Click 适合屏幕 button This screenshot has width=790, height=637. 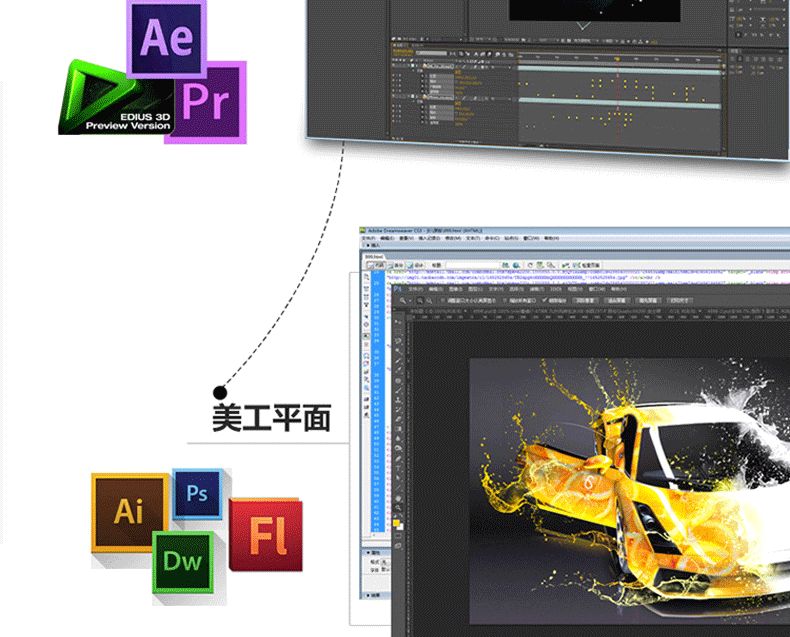(x=617, y=300)
